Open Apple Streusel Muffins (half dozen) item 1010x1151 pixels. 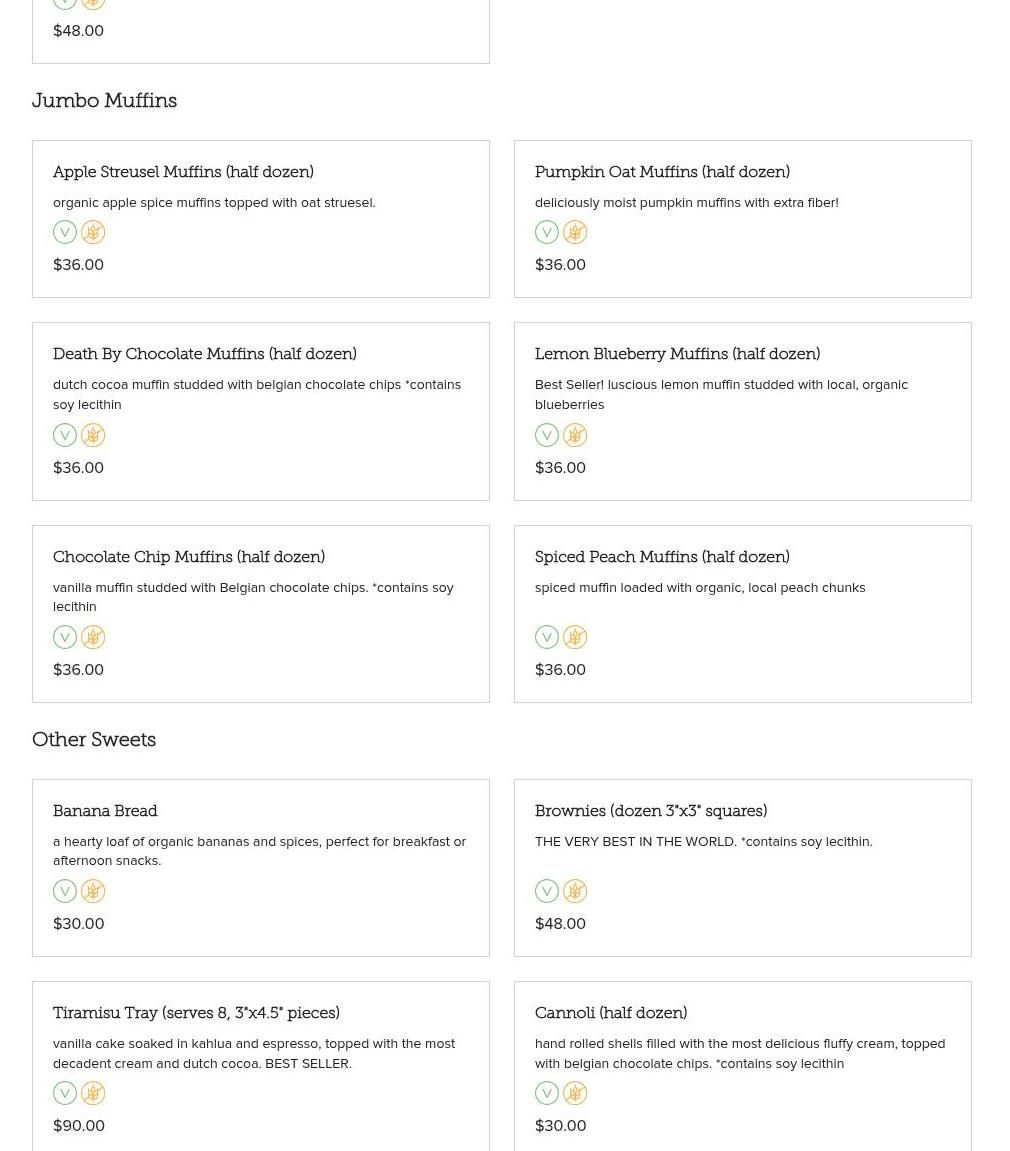[183, 172]
